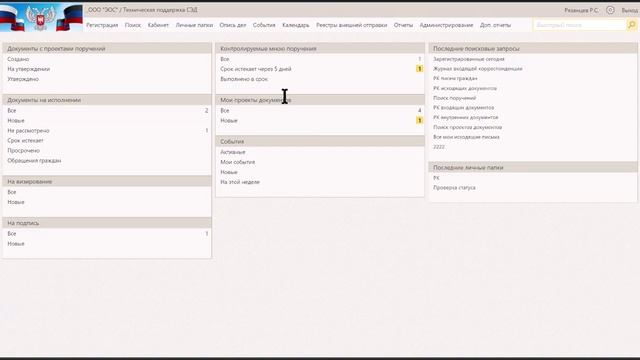Open recent query "Зарегистрированные сегодня"
Viewport: 640px width, 360px height.
tap(469, 59)
